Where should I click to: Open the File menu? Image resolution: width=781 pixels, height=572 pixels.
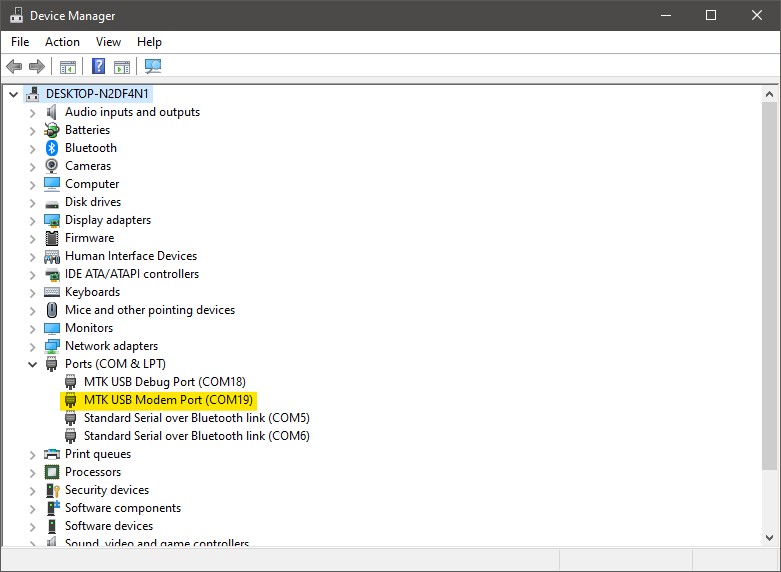[x=20, y=42]
